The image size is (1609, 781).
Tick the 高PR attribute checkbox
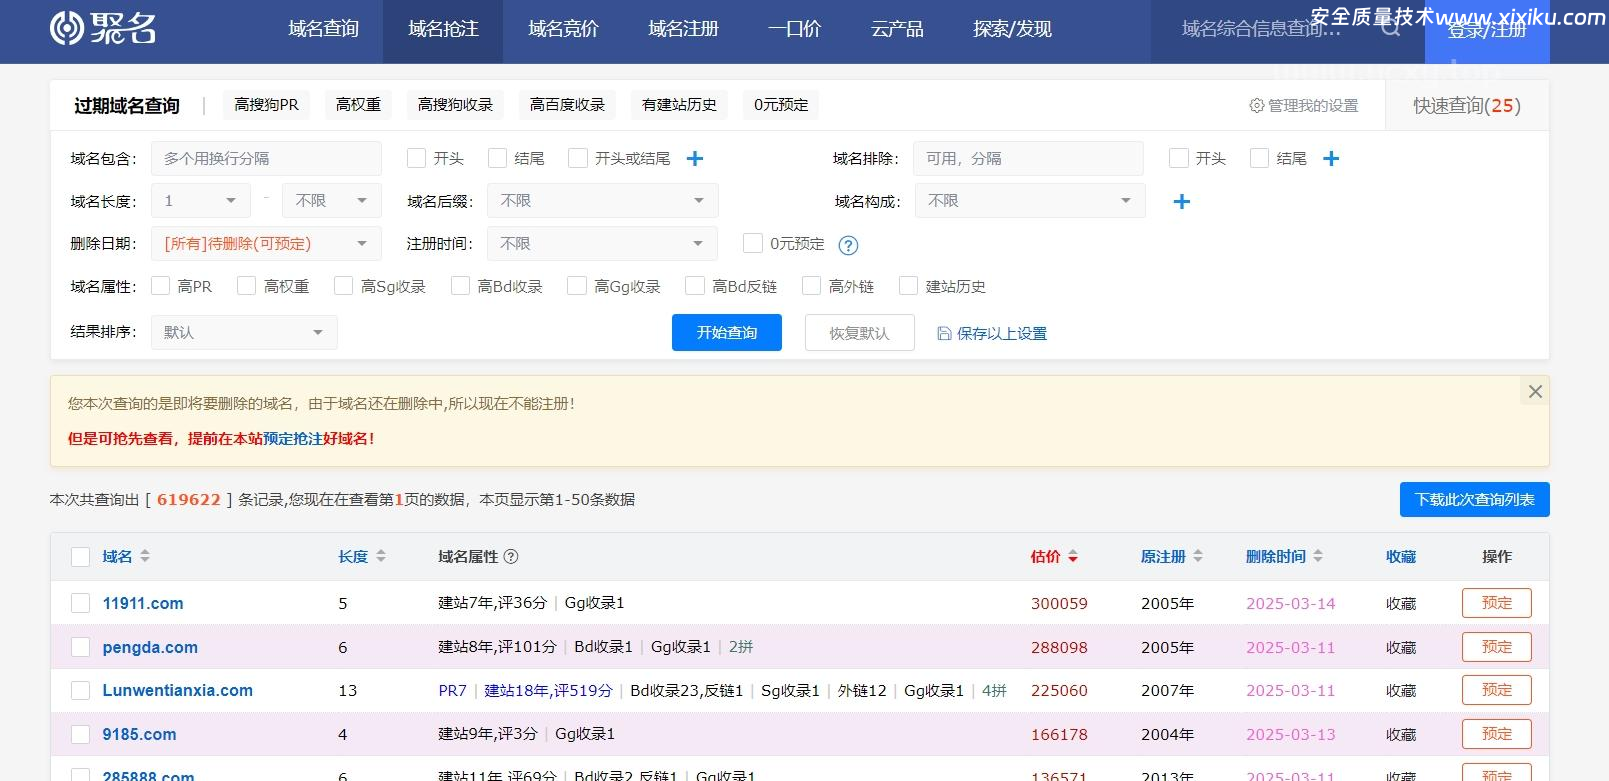tap(160, 286)
